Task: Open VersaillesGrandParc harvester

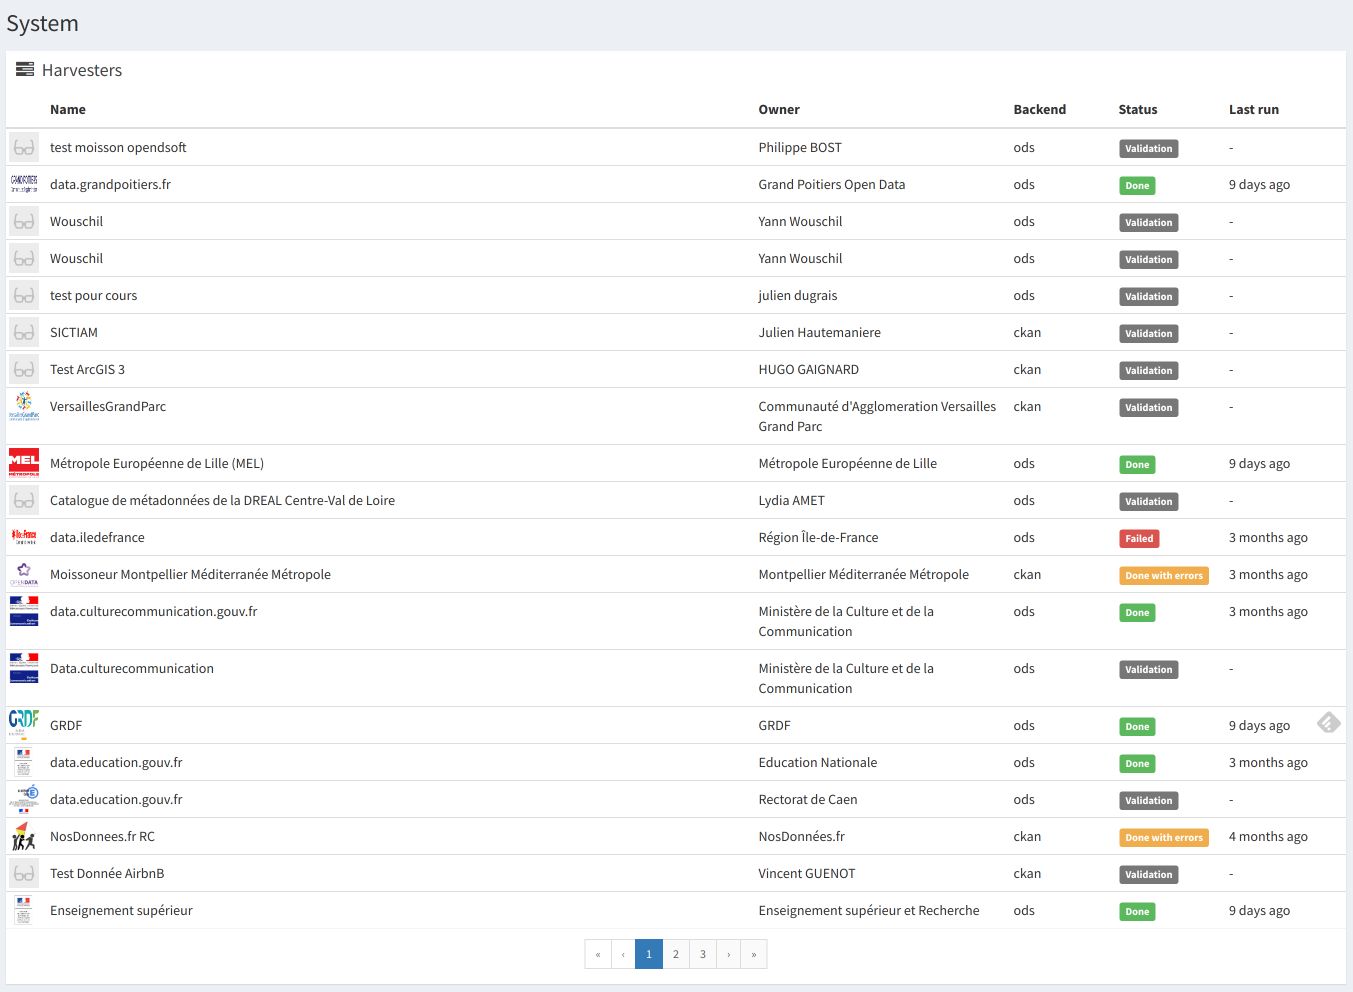Action: pos(108,406)
